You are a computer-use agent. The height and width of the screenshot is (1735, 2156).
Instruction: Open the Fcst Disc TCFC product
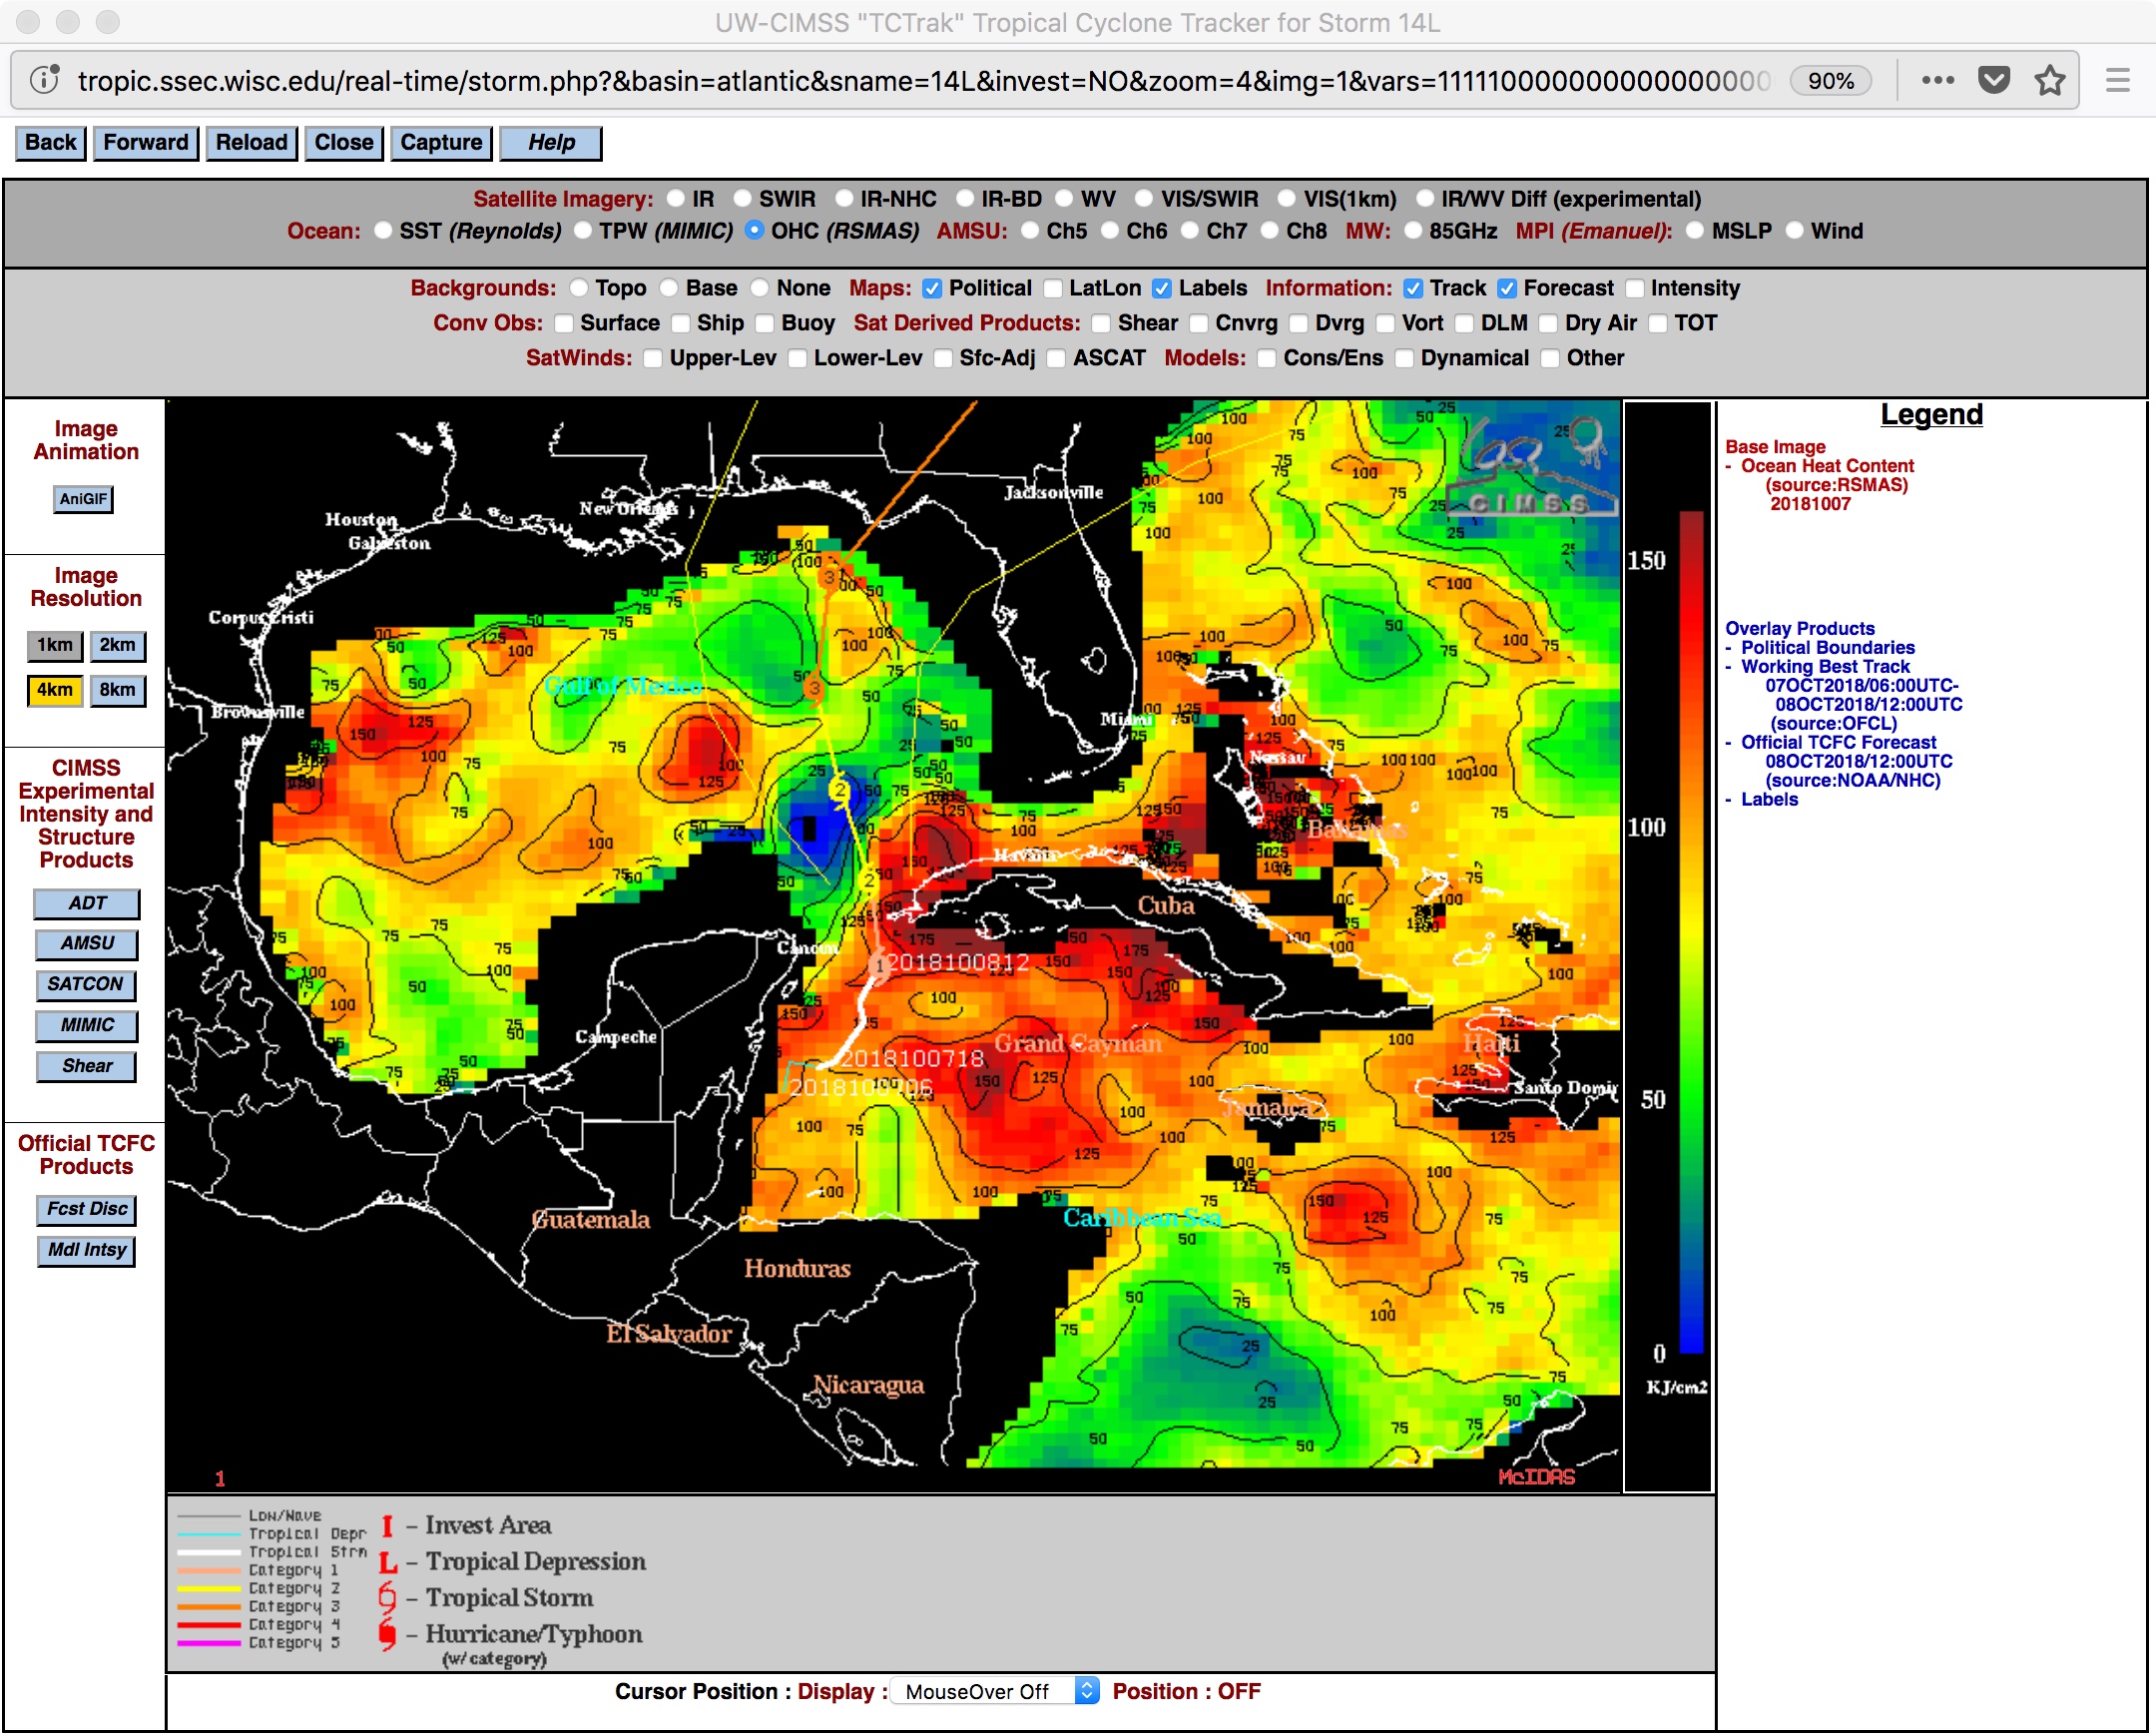click(87, 1209)
